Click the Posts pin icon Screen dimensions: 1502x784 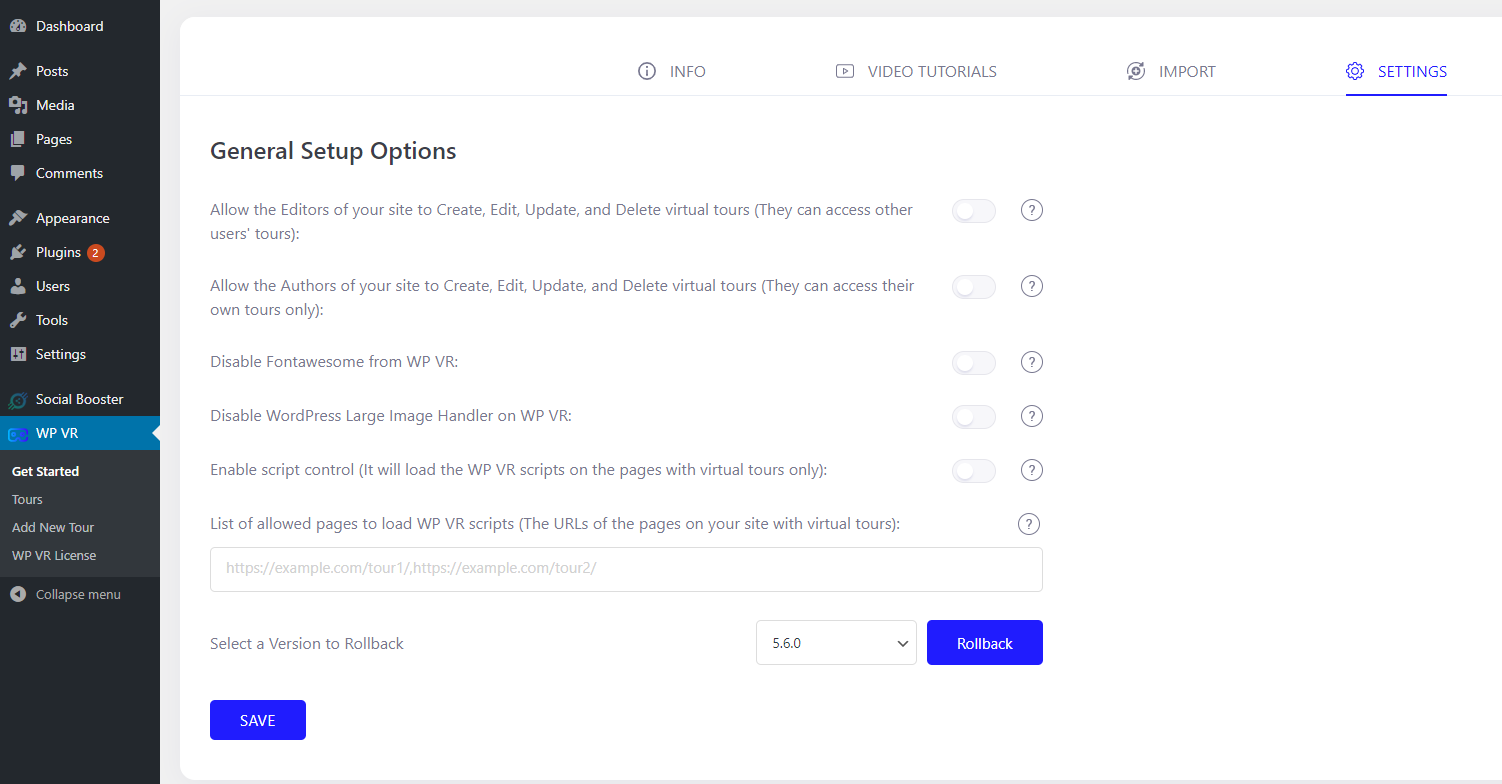coord(18,71)
